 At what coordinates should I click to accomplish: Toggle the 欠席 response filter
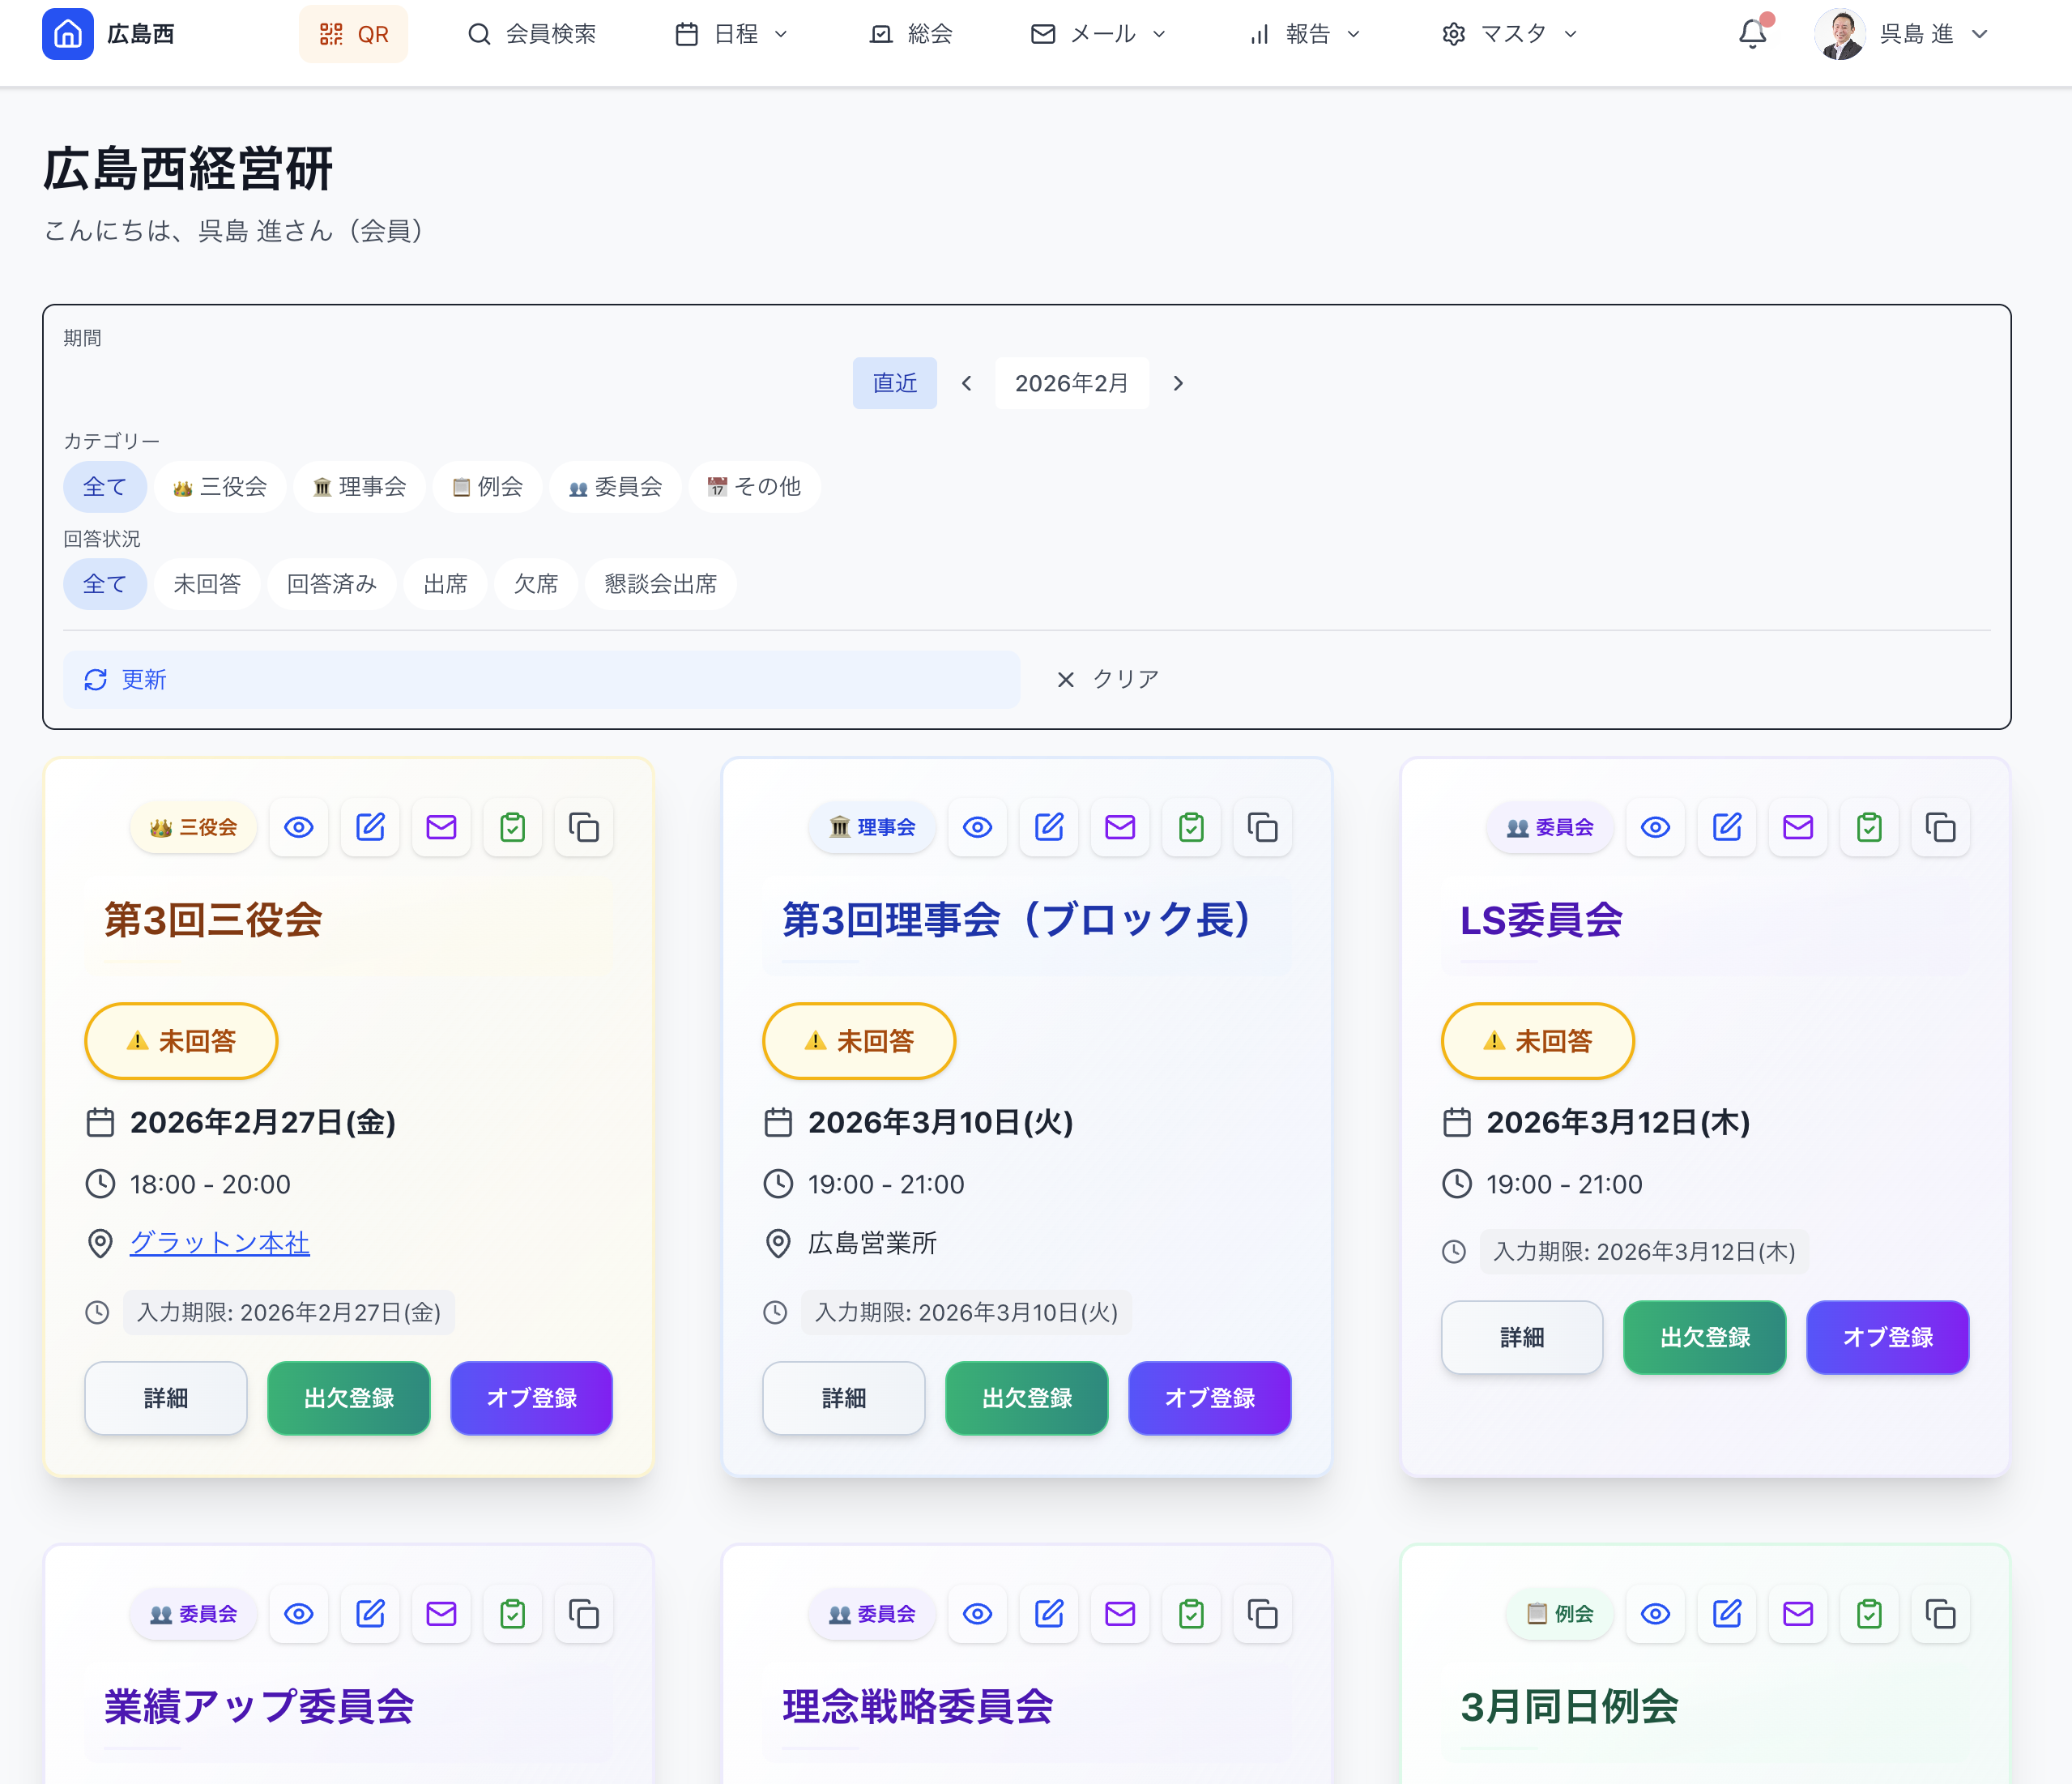[x=536, y=584]
